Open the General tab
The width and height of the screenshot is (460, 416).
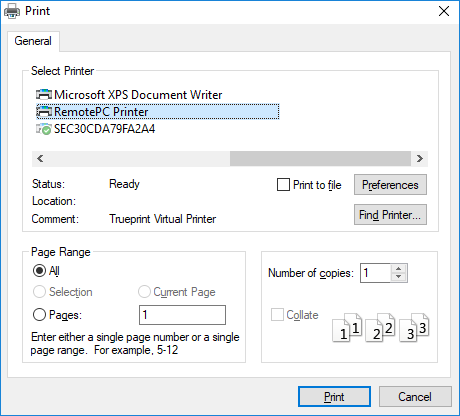tap(33, 41)
